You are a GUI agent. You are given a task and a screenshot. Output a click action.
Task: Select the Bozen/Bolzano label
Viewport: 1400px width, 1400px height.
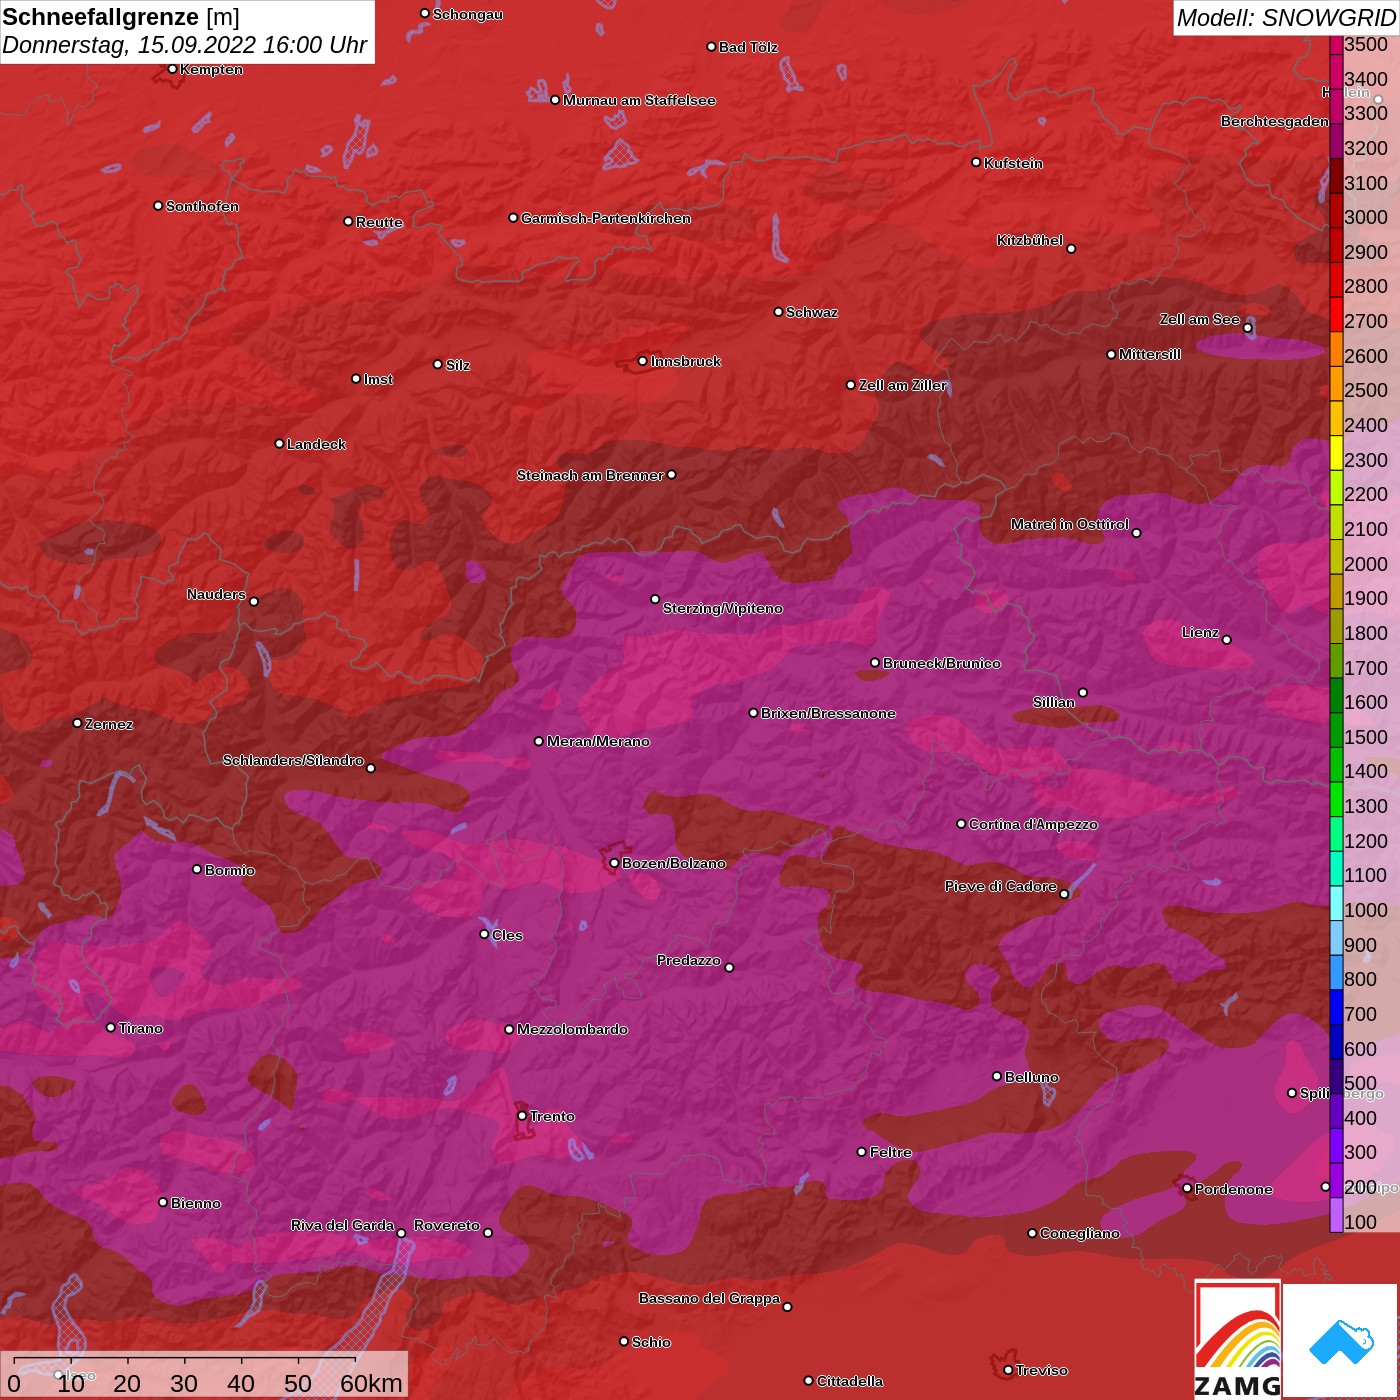click(673, 863)
